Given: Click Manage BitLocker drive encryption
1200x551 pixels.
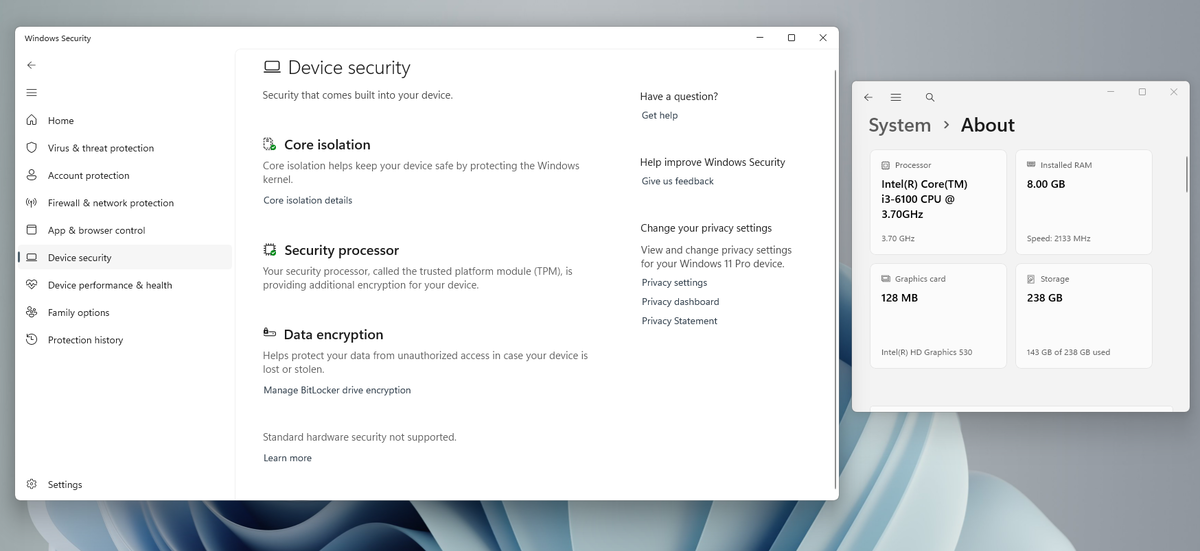Looking at the screenshot, I should click(337, 390).
